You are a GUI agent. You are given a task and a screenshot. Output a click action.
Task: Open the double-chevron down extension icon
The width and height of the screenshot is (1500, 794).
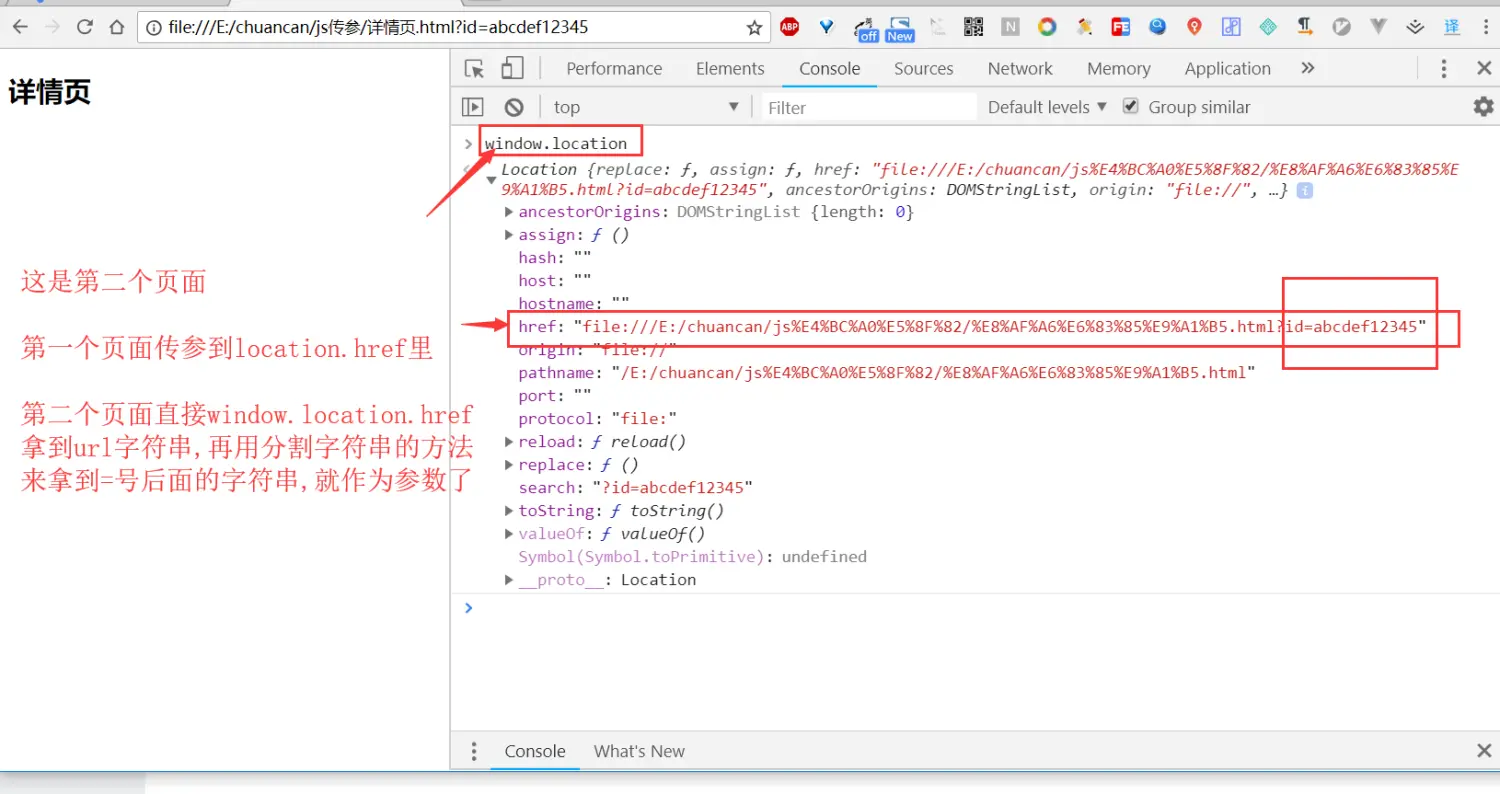(x=1415, y=27)
